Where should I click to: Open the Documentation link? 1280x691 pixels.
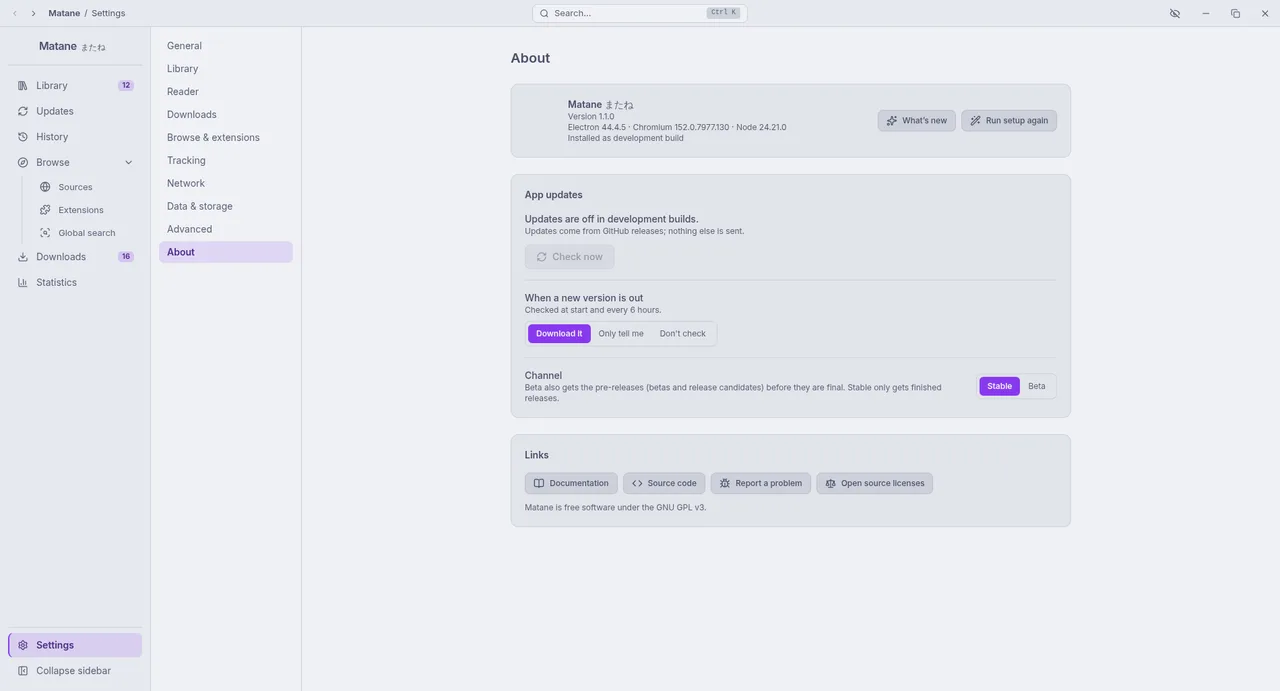pyautogui.click(x=571, y=483)
